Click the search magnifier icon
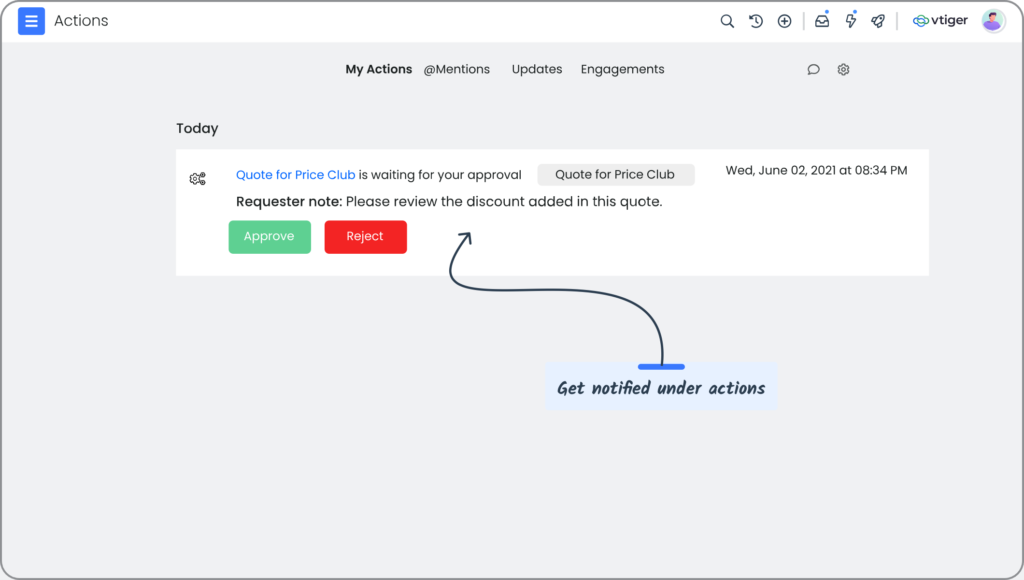Image resolution: width=1024 pixels, height=580 pixels. 727,21
